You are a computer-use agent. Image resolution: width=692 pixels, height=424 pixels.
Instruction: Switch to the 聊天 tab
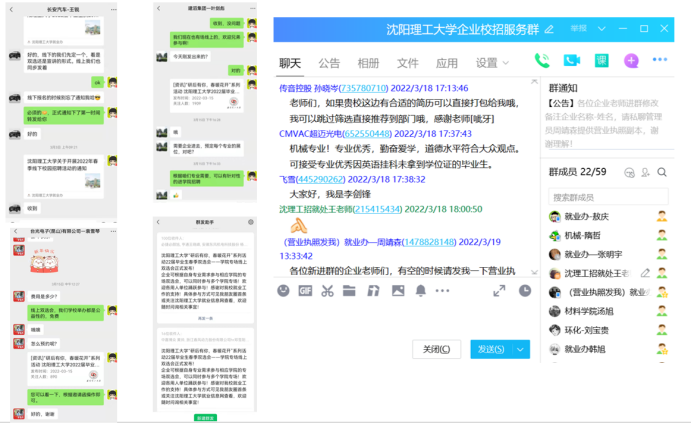pyautogui.click(x=290, y=63)
